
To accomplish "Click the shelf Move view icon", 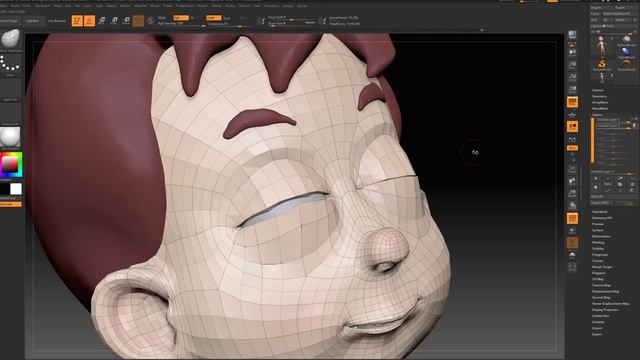I will 572,181.
